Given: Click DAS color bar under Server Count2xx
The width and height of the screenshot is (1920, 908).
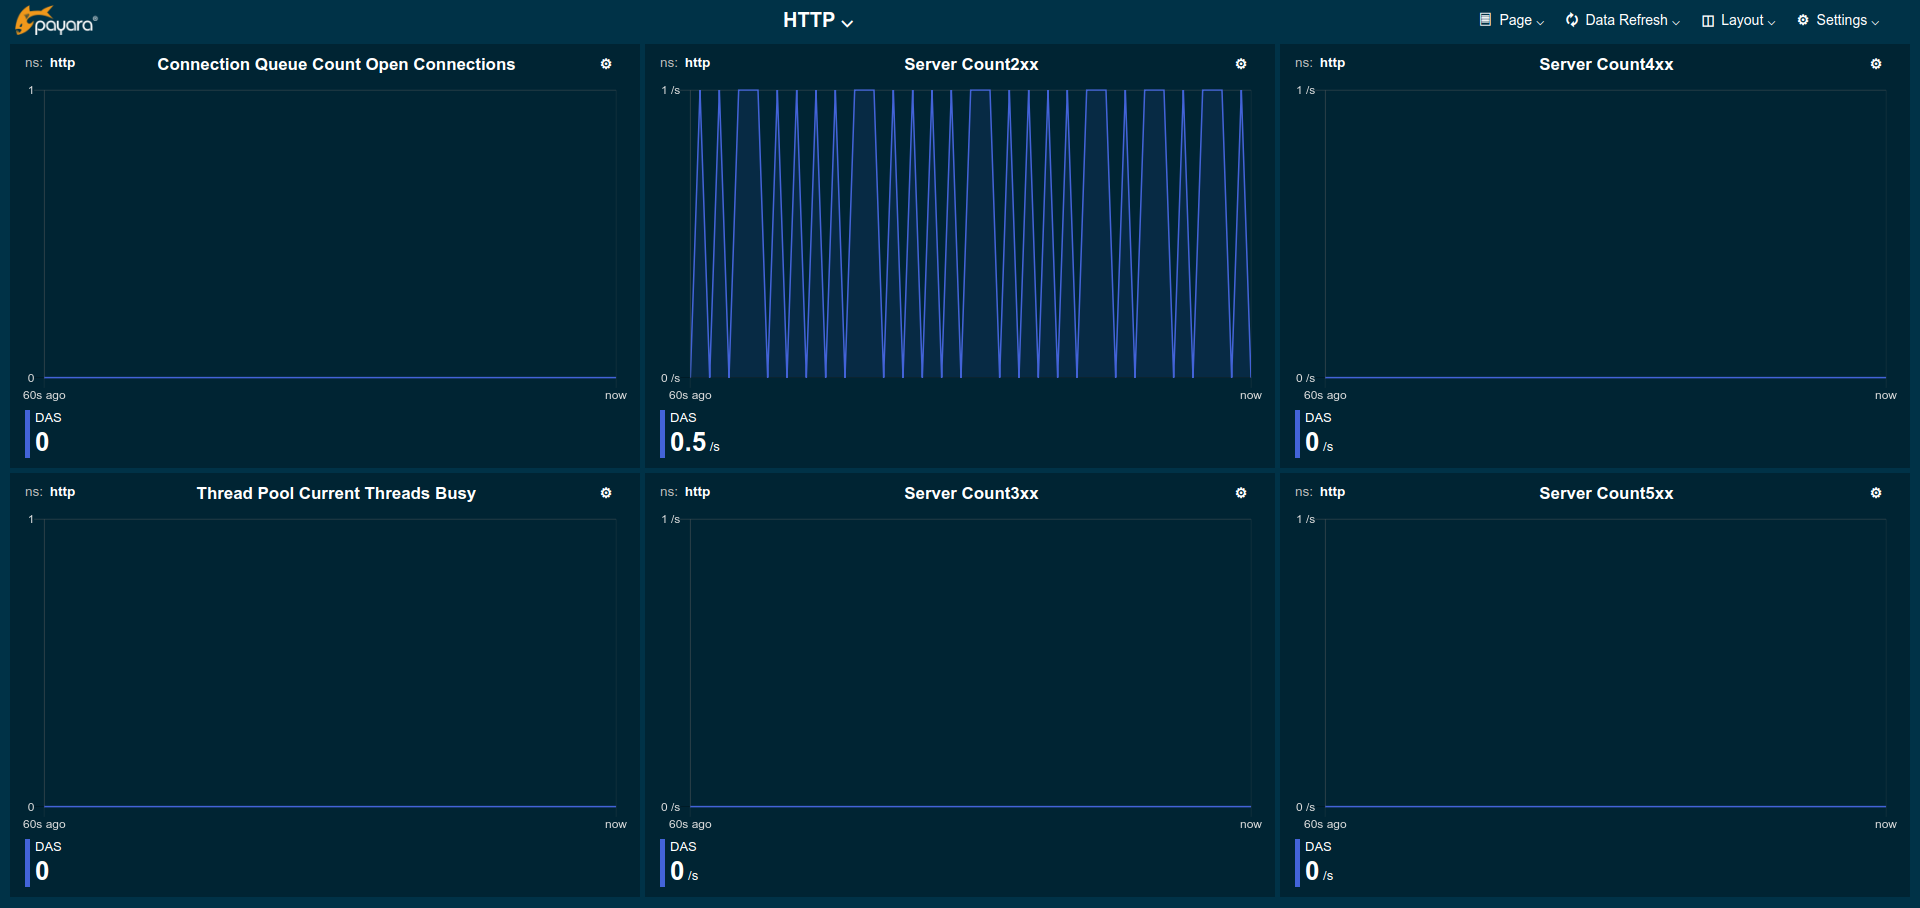Looking at the screenshot, I should (662, 433).
